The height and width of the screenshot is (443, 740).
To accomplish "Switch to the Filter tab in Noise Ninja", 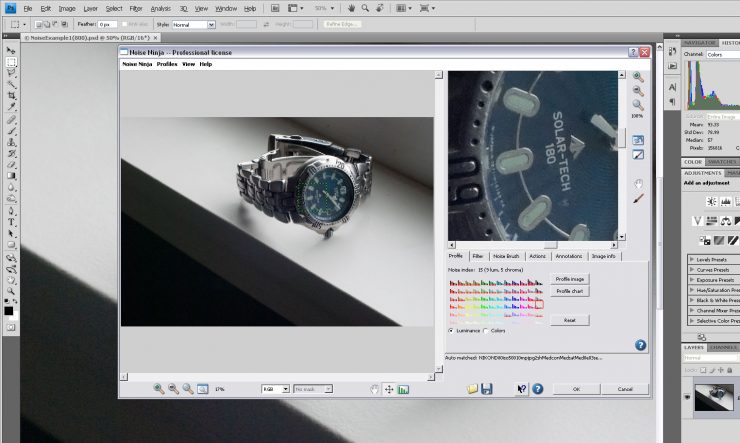I will tap(478, 256).
